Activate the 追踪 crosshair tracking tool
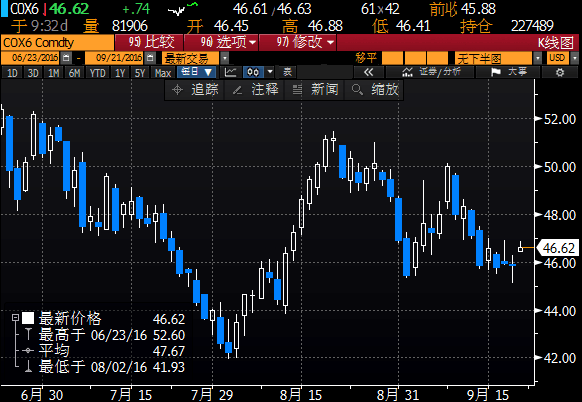Image resolution: width=582 pixels, height=402 pixels. tap(194, 89)
